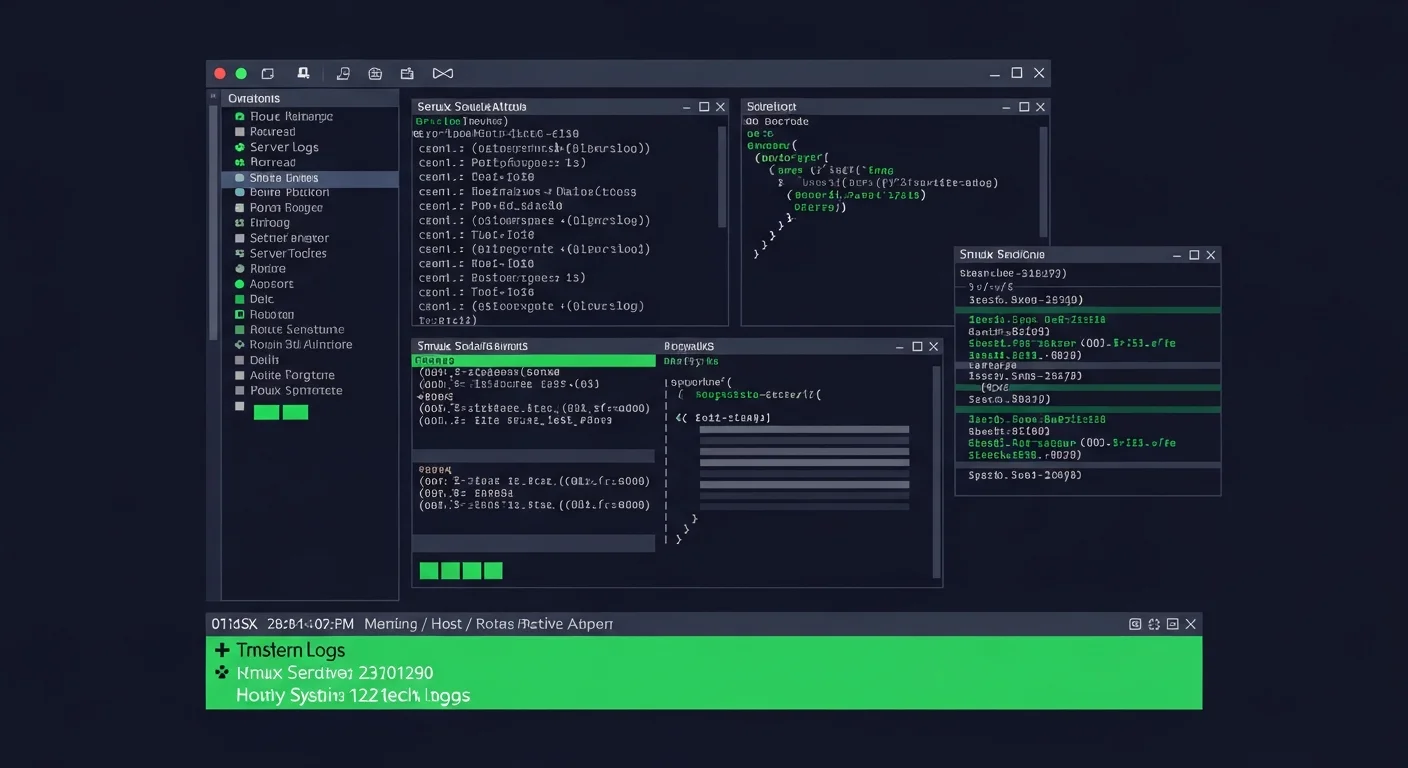Click the bowtie connector icon in the toolbar
This screenshot has width=1408, height=768.
point(442,73)
